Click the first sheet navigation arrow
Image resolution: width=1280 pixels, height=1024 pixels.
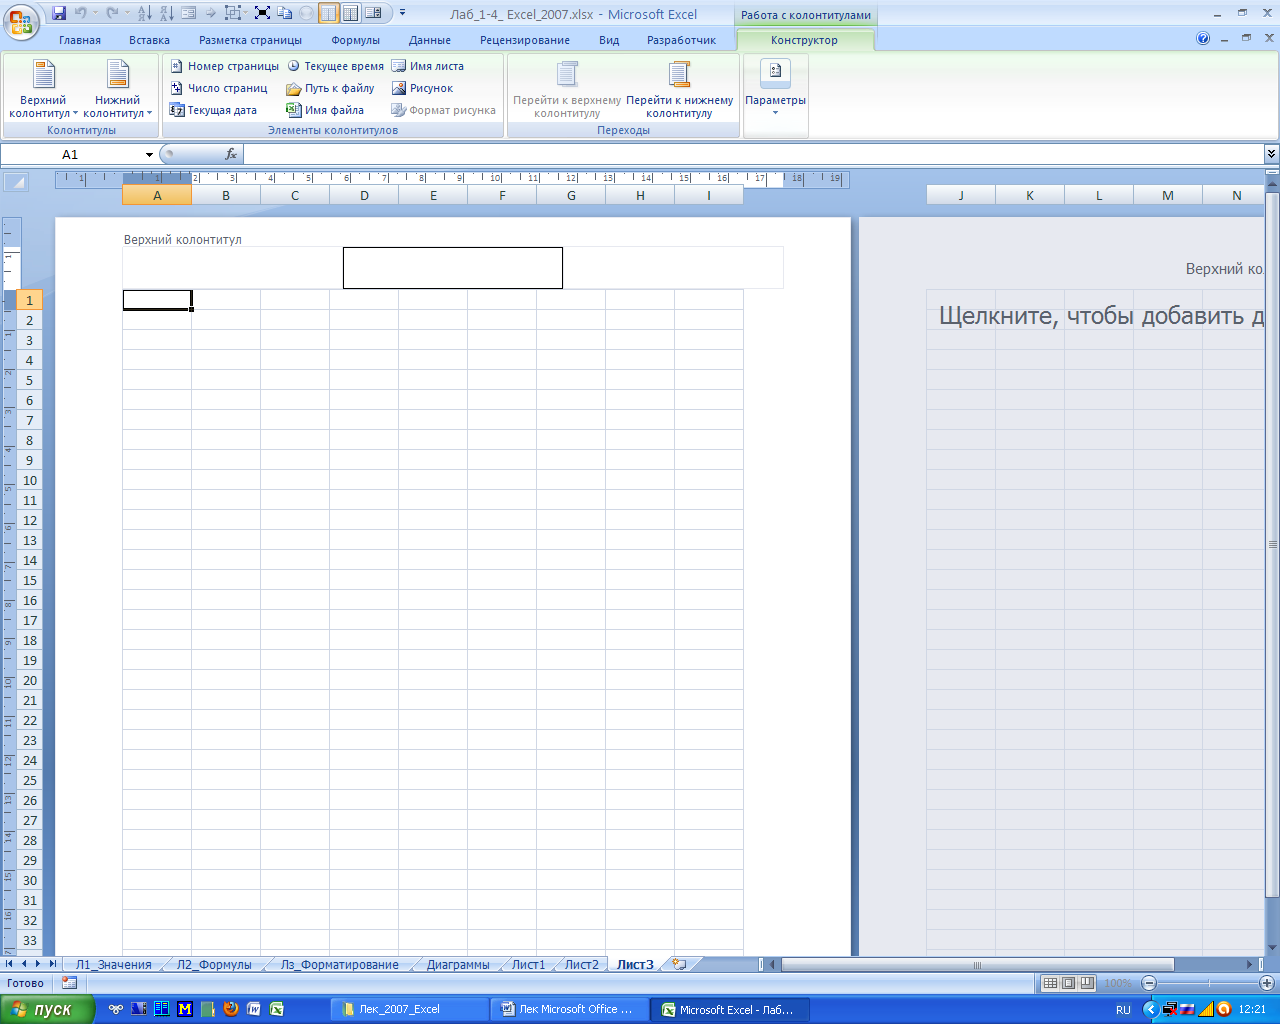pos(9,964)
